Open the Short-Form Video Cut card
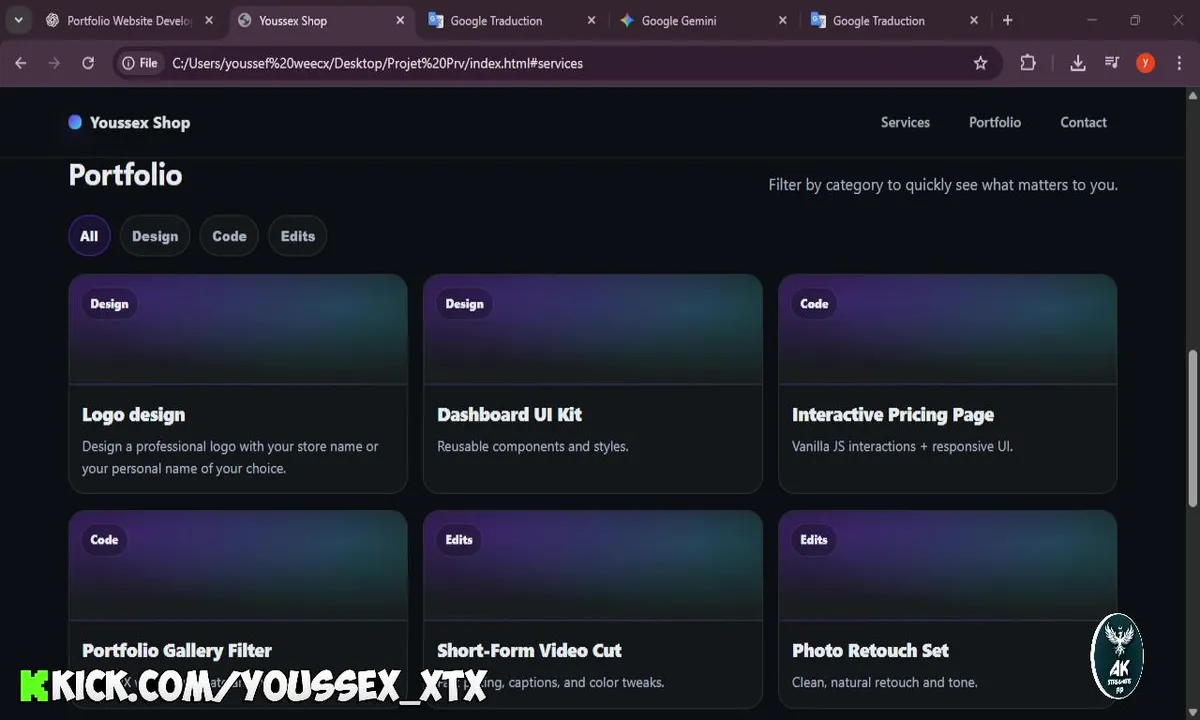The image size is (1200, 720). coord(593,610)
